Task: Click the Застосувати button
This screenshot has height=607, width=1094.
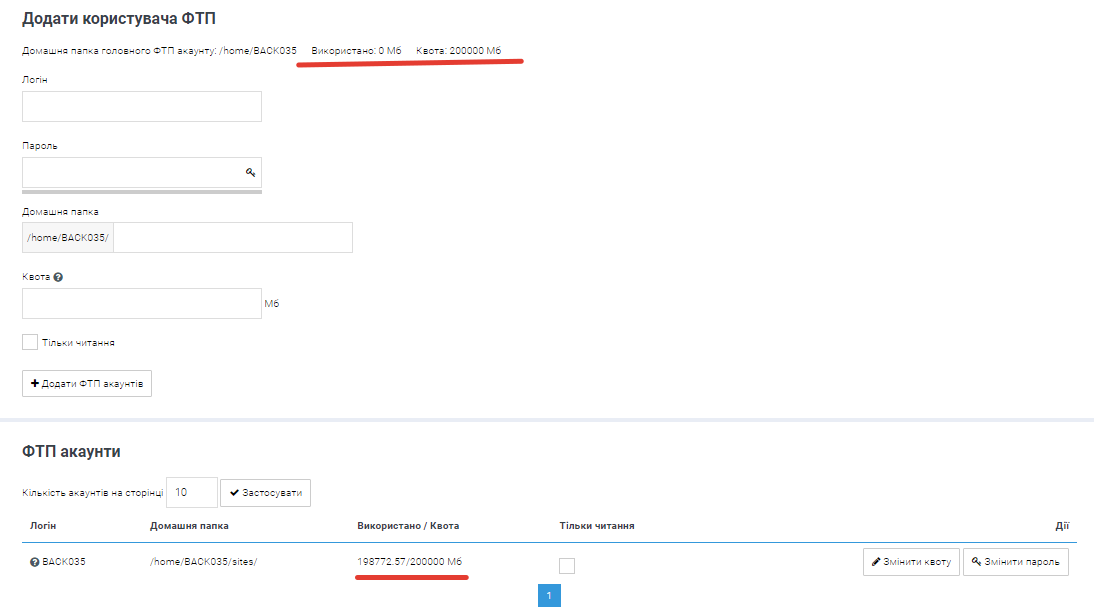Action: point(265,493)
